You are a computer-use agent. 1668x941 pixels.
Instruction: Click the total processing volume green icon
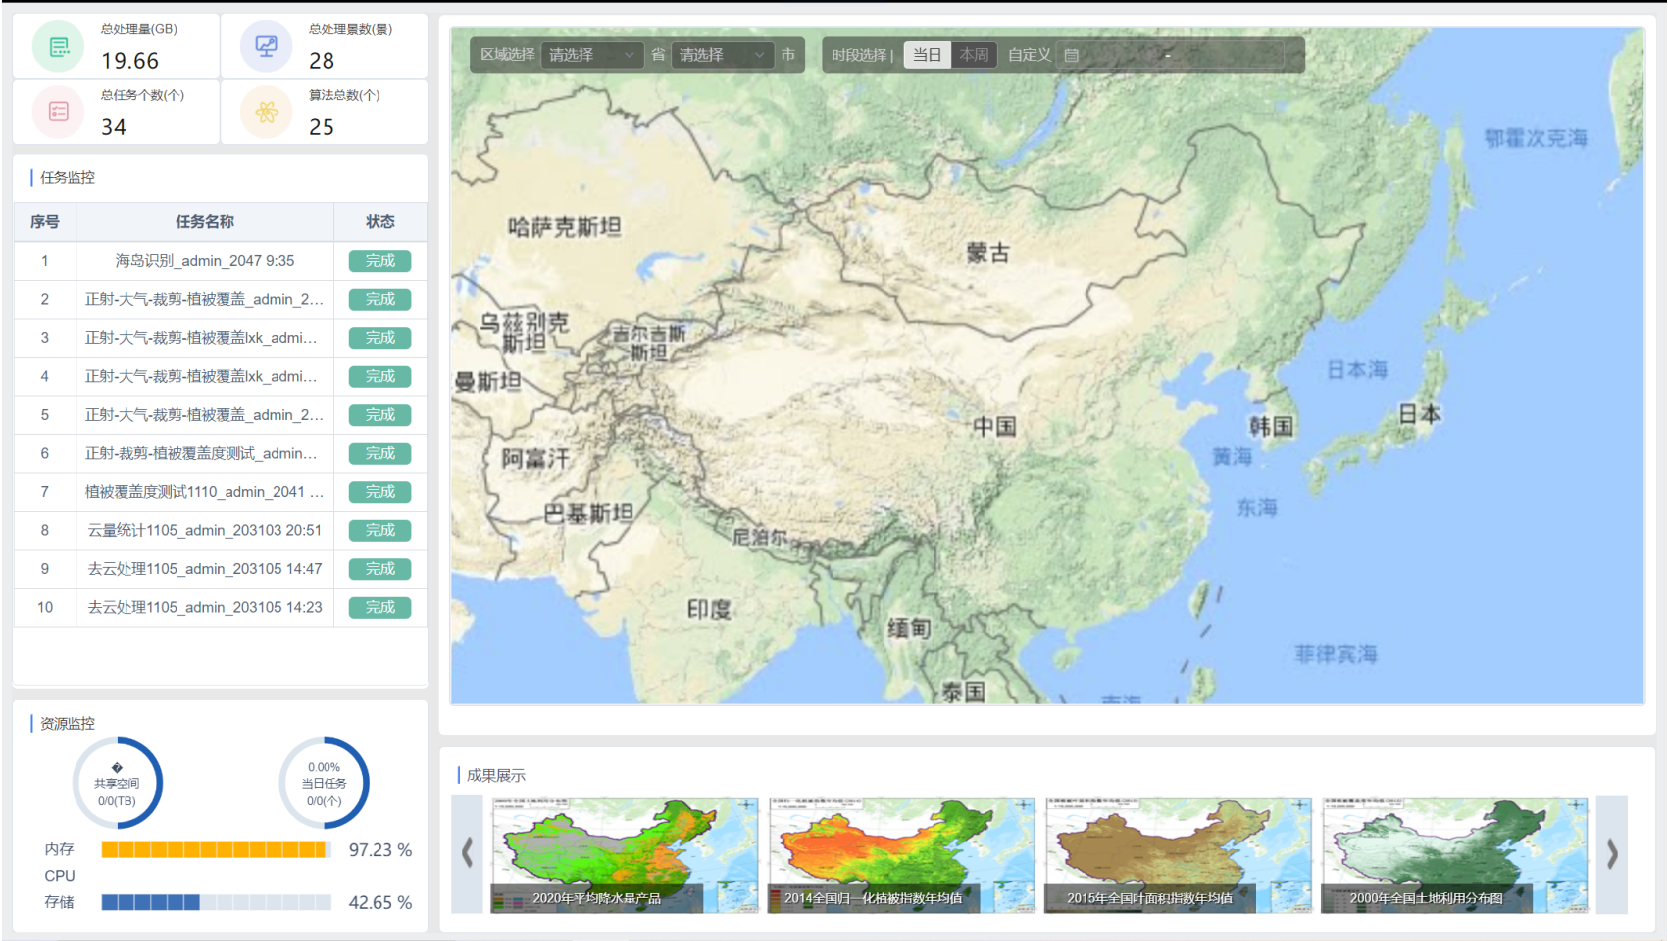pos(59,47)
